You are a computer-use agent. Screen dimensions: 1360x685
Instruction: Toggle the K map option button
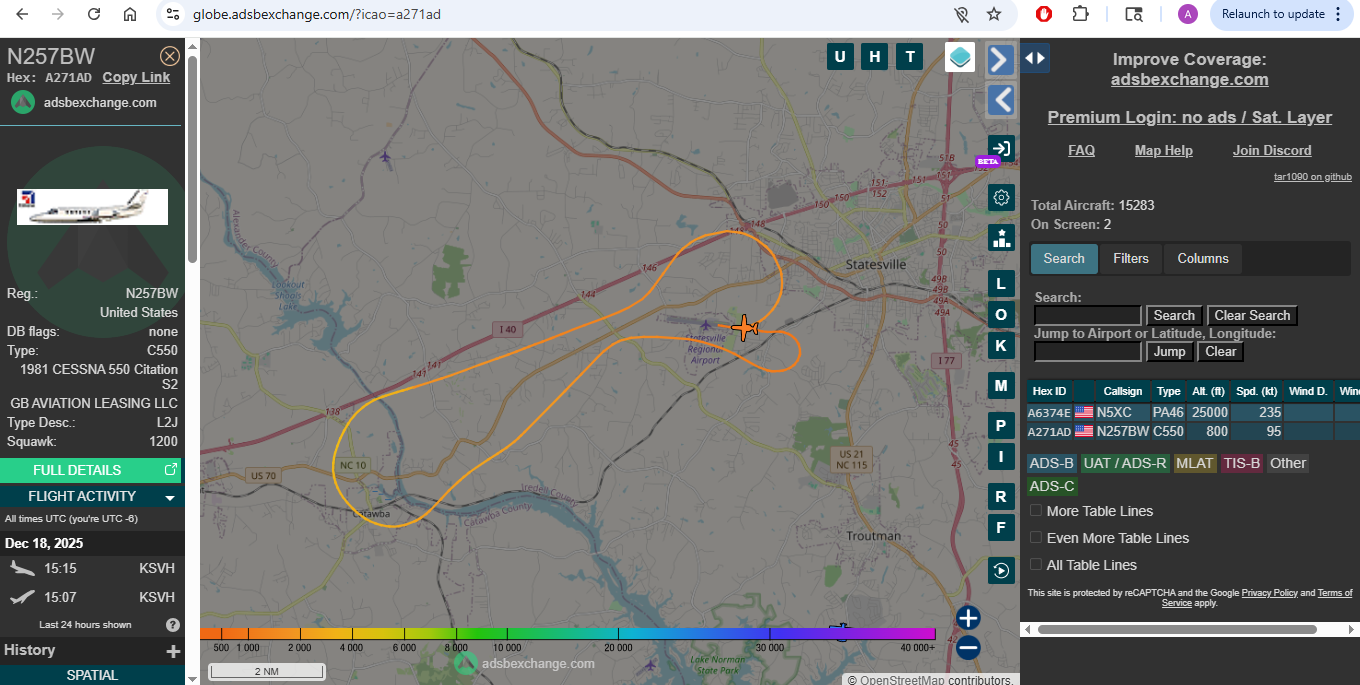[x=1001, y=346]
